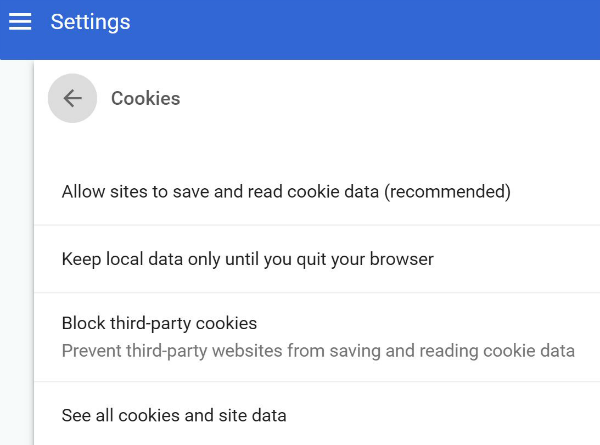Image resolution: width=600 pixels, height=445 pixels.
Task: Click the Cookies page heading
Action: coord(145,98)
